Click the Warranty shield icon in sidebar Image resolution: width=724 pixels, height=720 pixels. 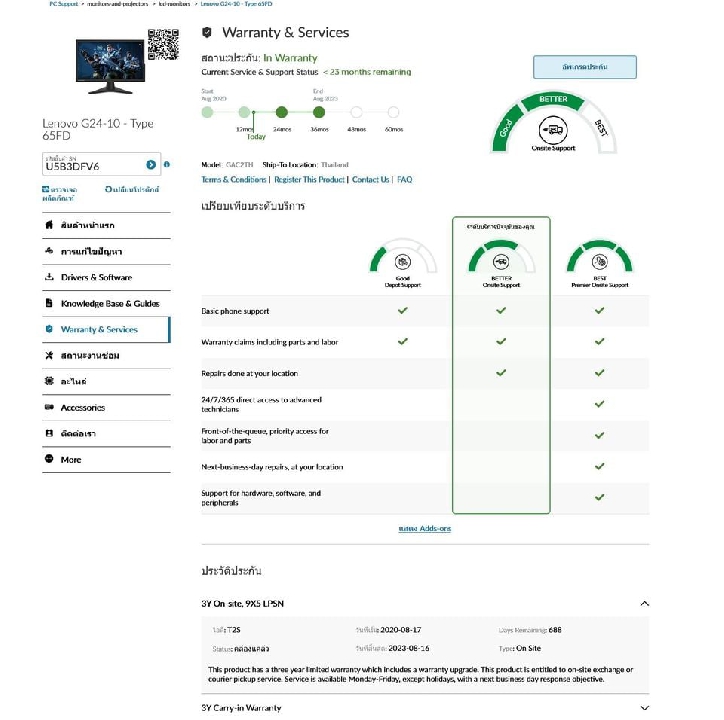click(x=49, y=329)
